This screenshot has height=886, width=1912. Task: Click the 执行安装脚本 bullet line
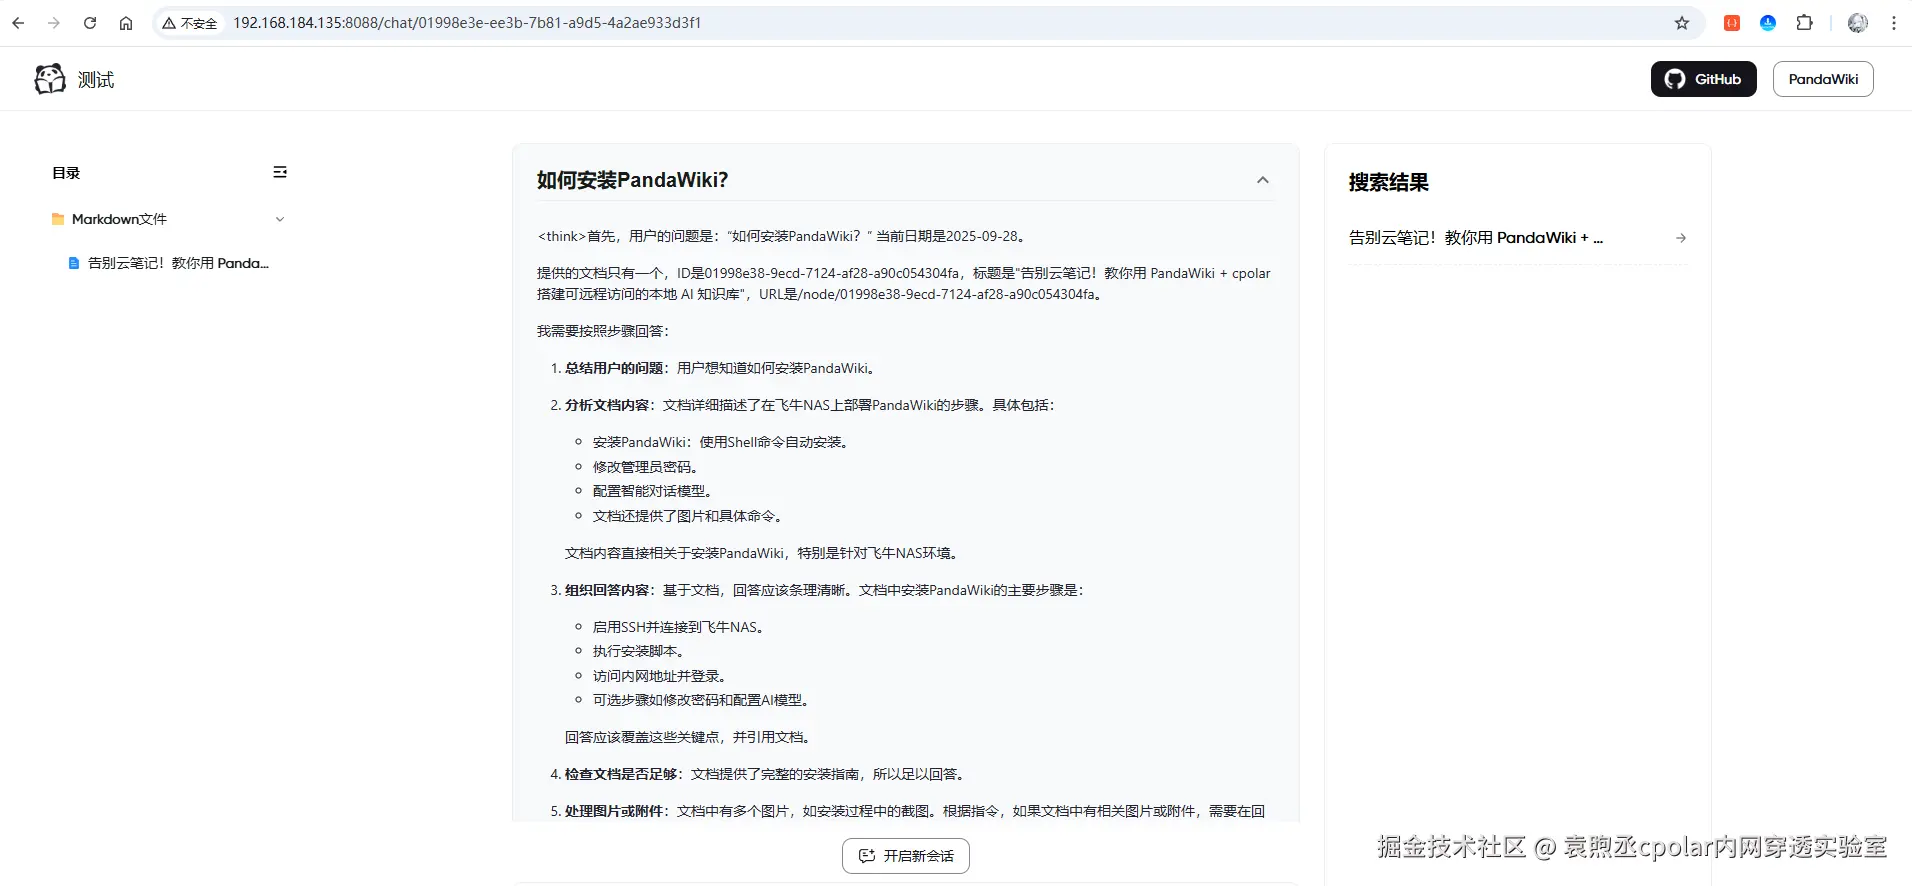click(638, 651)
